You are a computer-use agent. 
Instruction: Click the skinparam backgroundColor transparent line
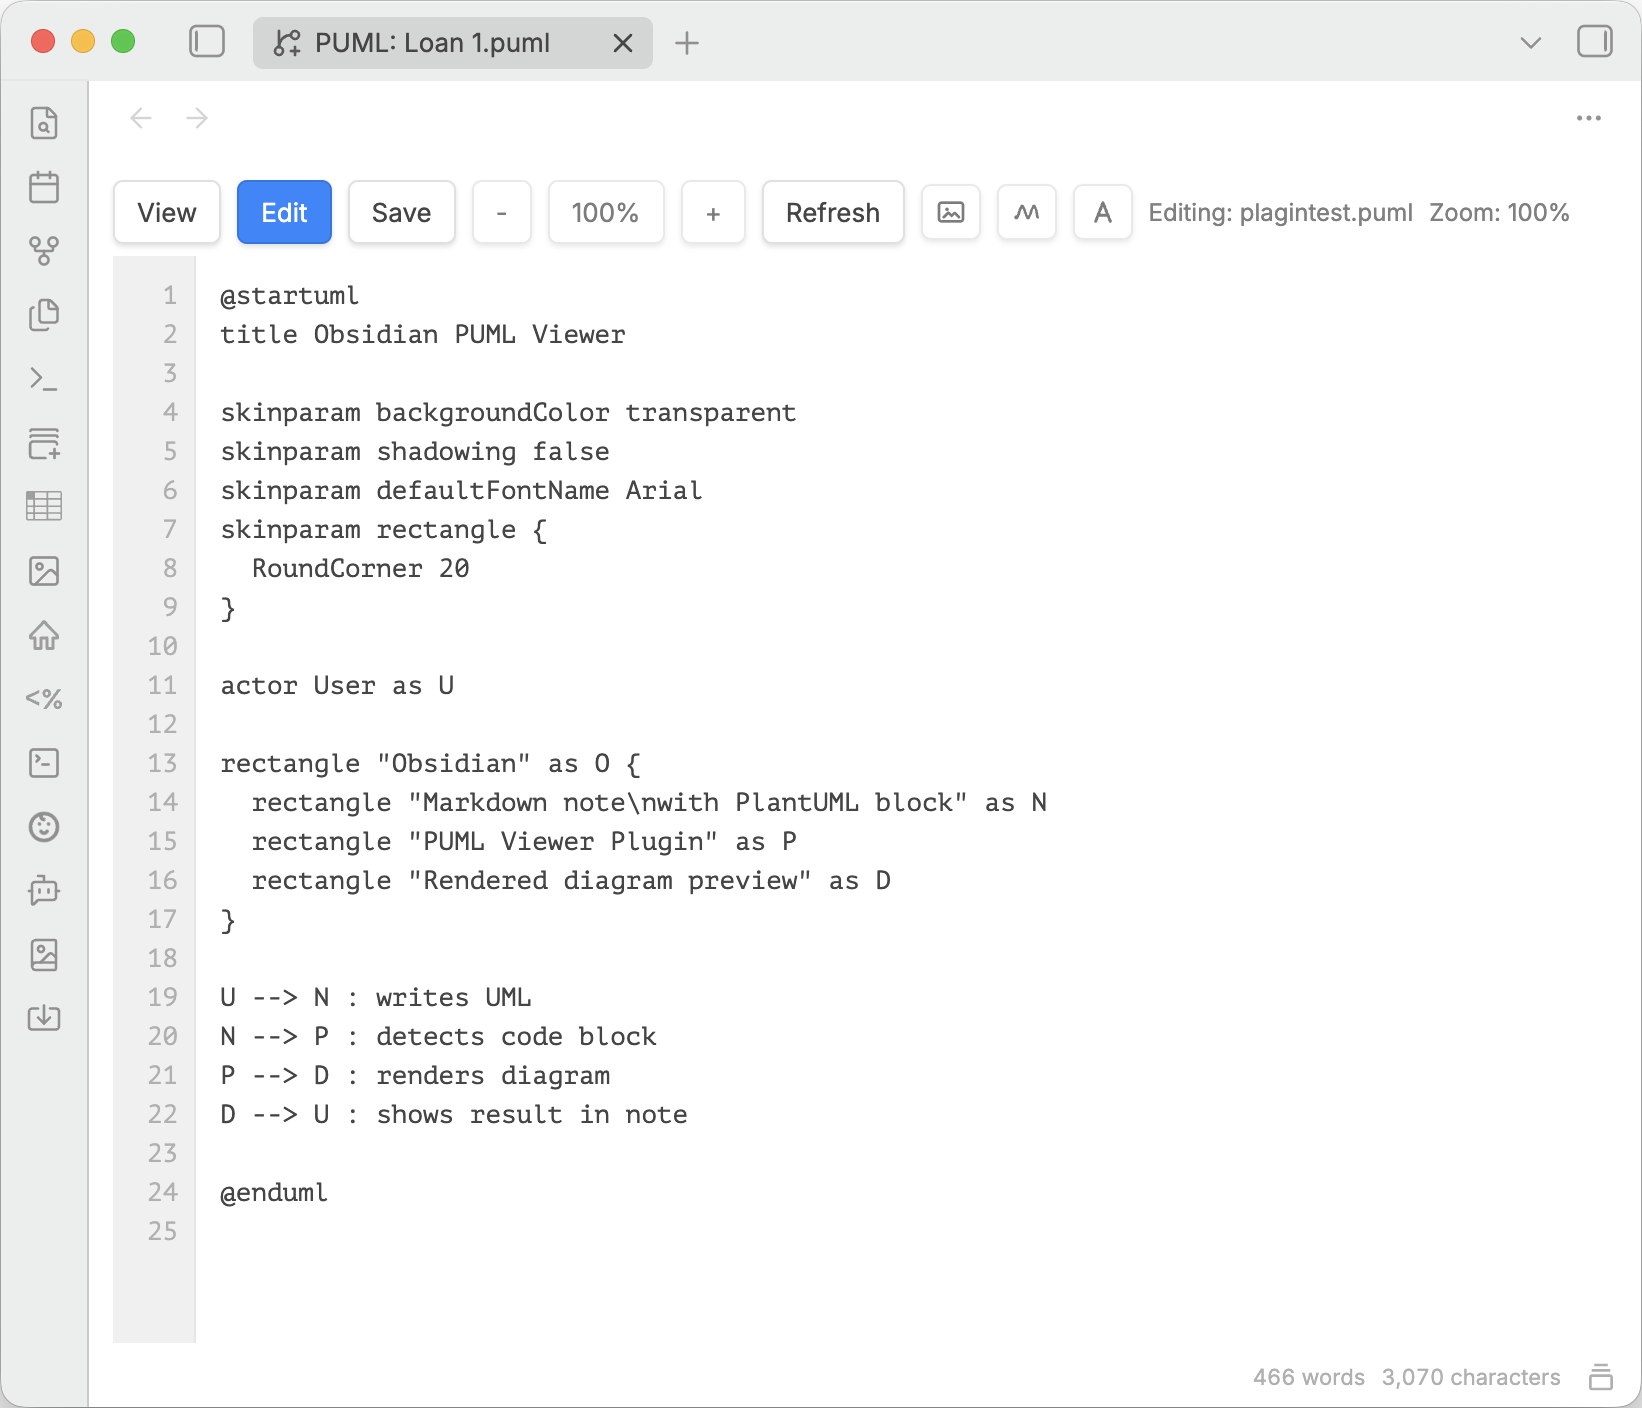[508, 413]
